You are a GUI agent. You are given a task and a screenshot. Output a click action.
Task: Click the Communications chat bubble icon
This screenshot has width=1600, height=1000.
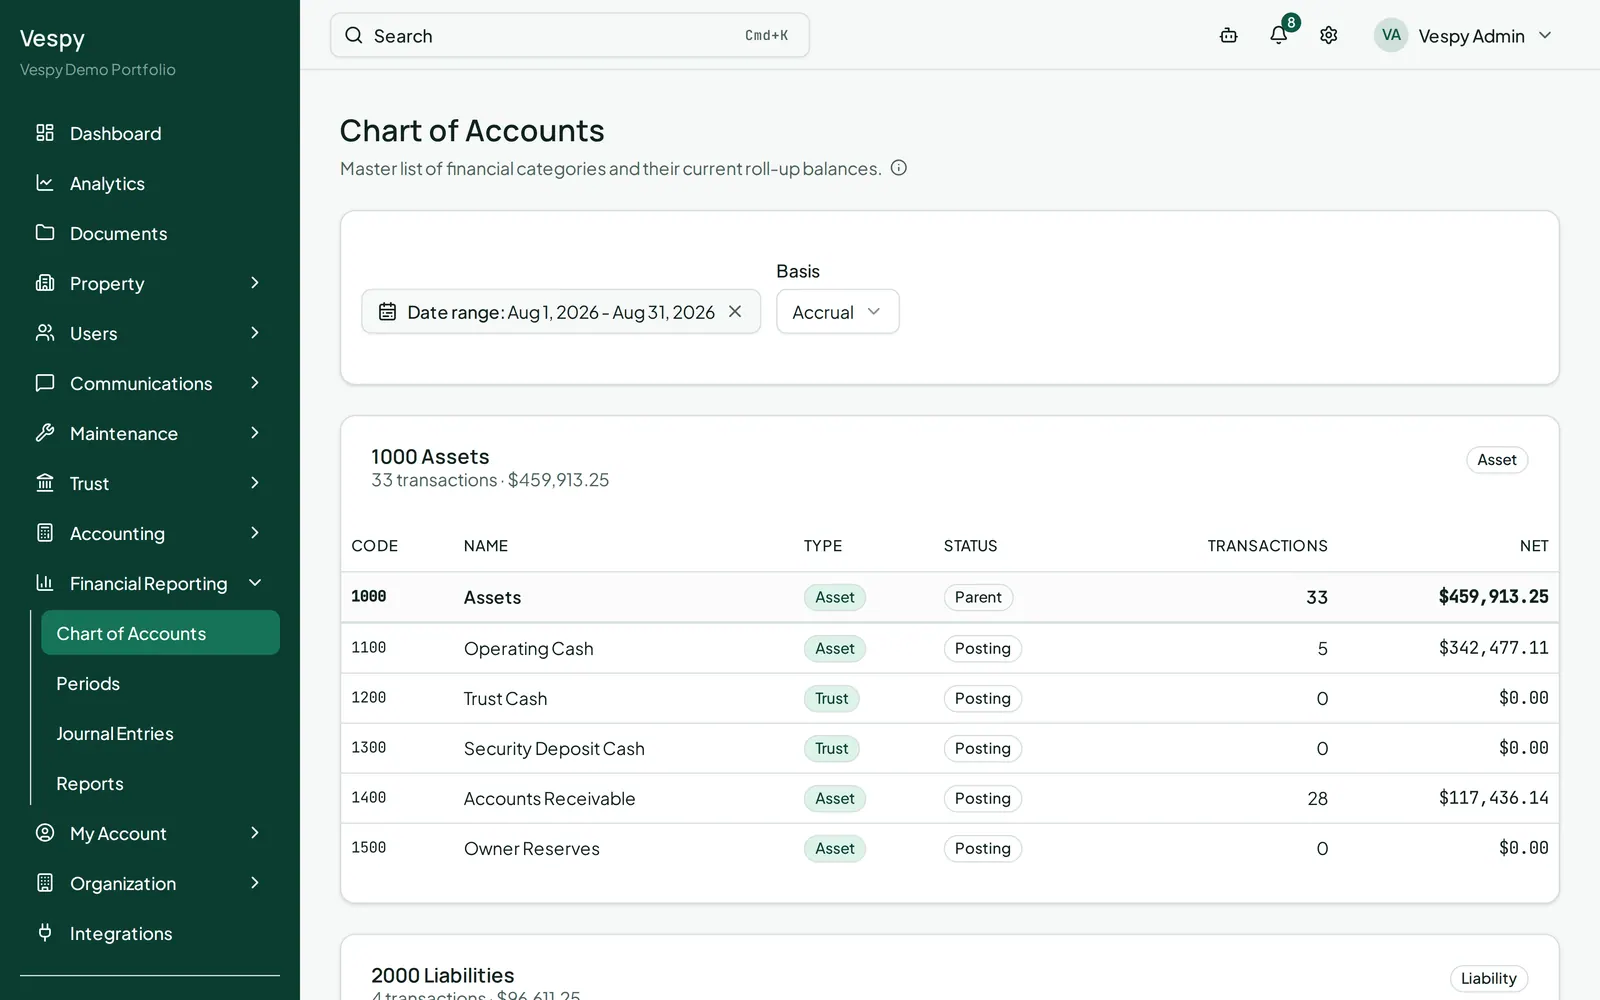tap(45, 383)
